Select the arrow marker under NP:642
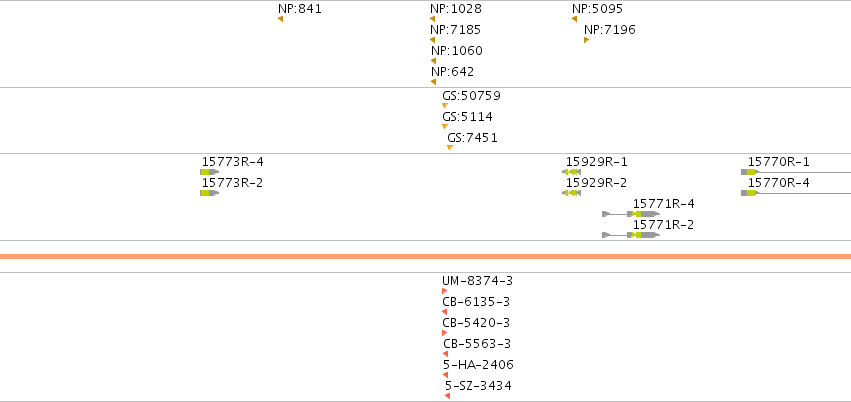The height and width of the screenshot is (402, 851). click(434, 82)
